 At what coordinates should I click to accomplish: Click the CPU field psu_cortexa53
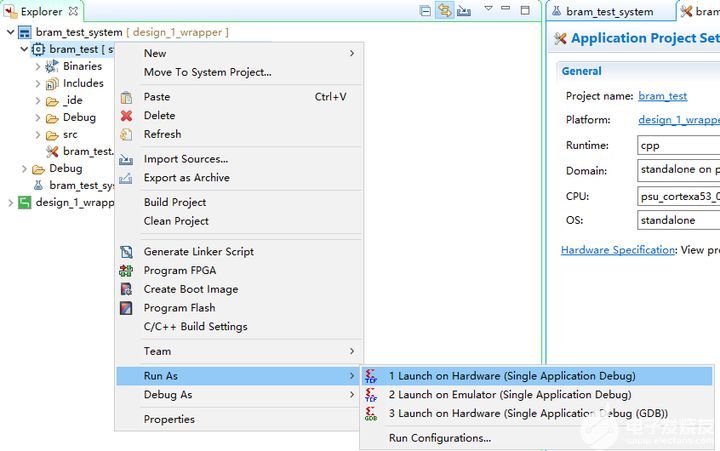pyautogui.click(x=678, y=197)
